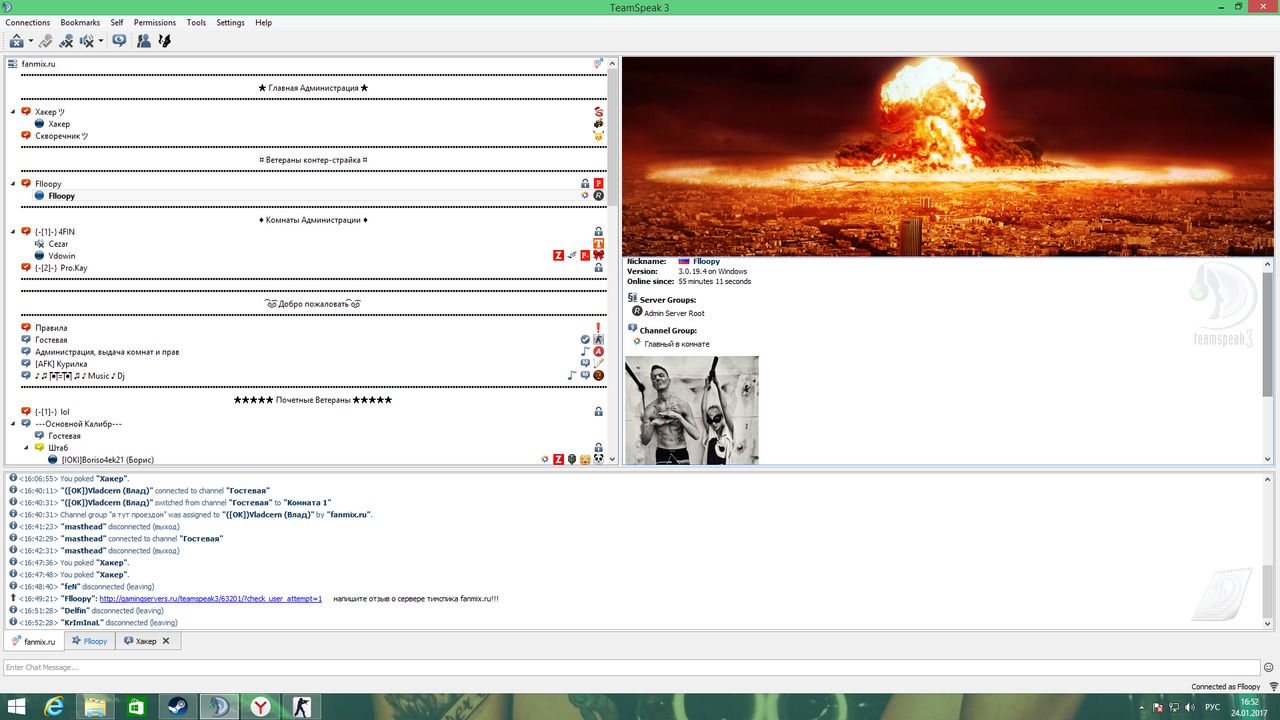The height and width of the screenshot is (720, 1280).
Task: Click the Enter Chat Message field
Action: point(630,667)
